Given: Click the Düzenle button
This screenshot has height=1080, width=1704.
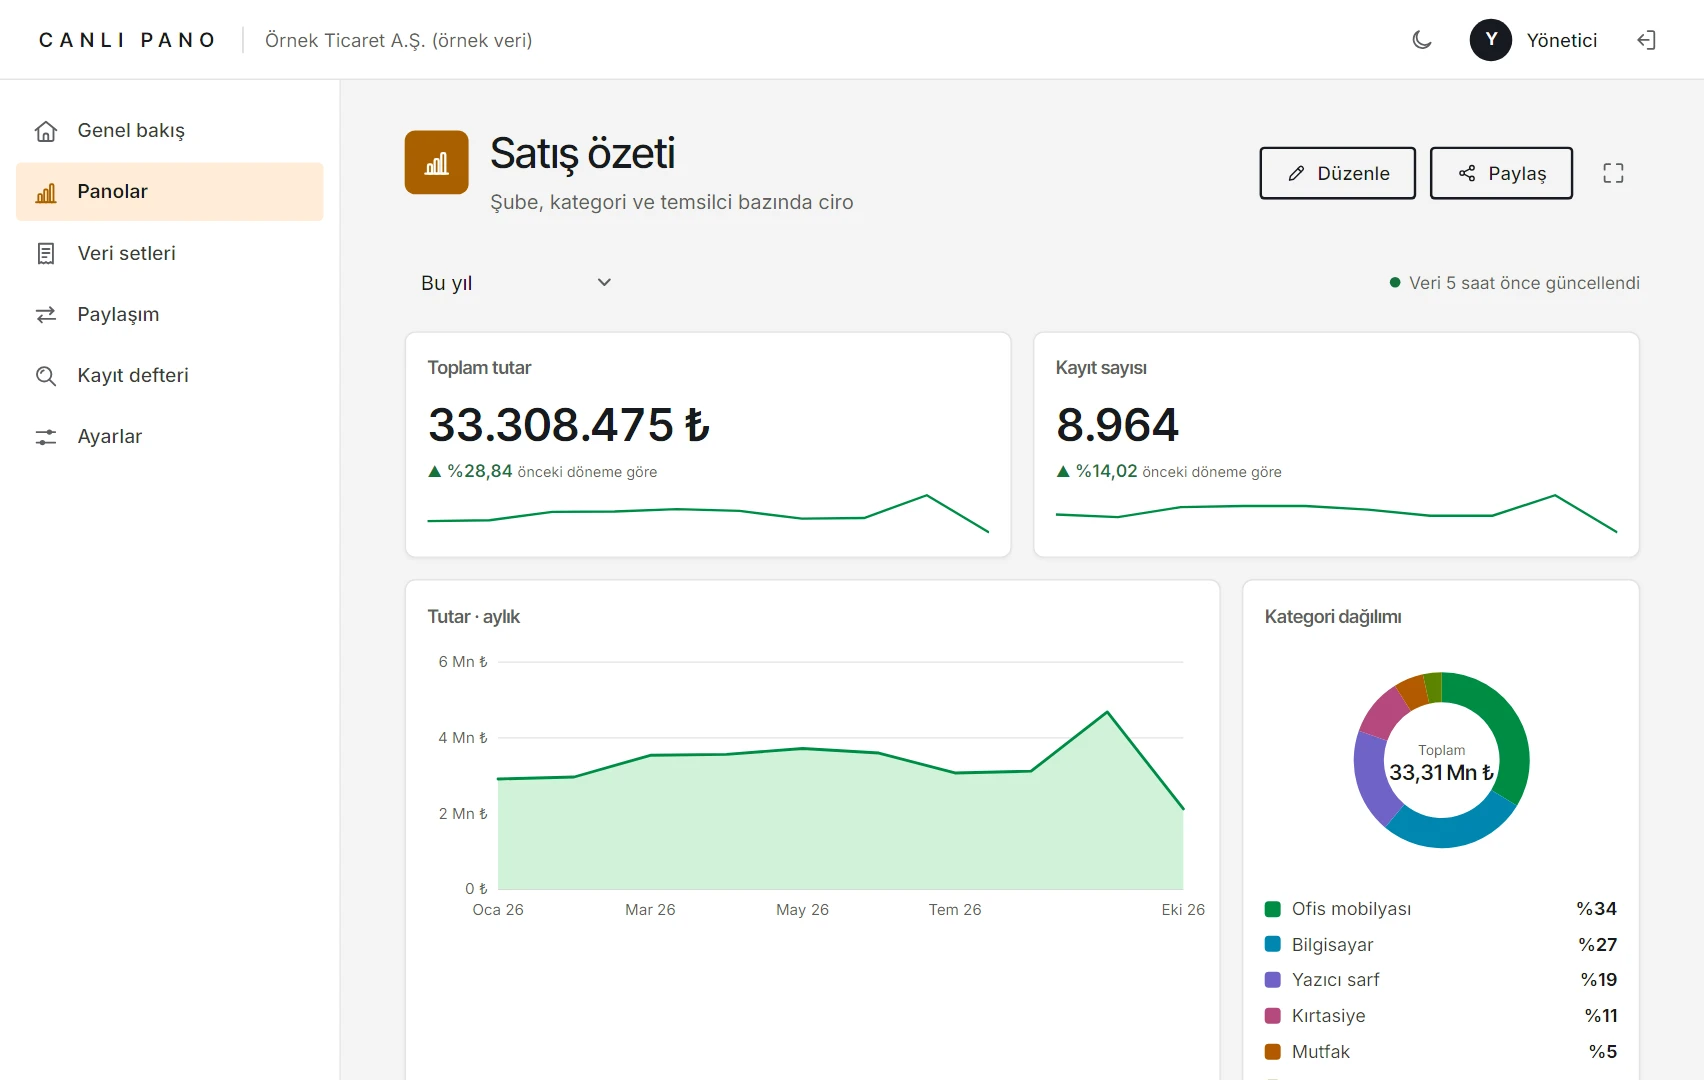Looking at the screenshot, I should (x=1338, y=173).
